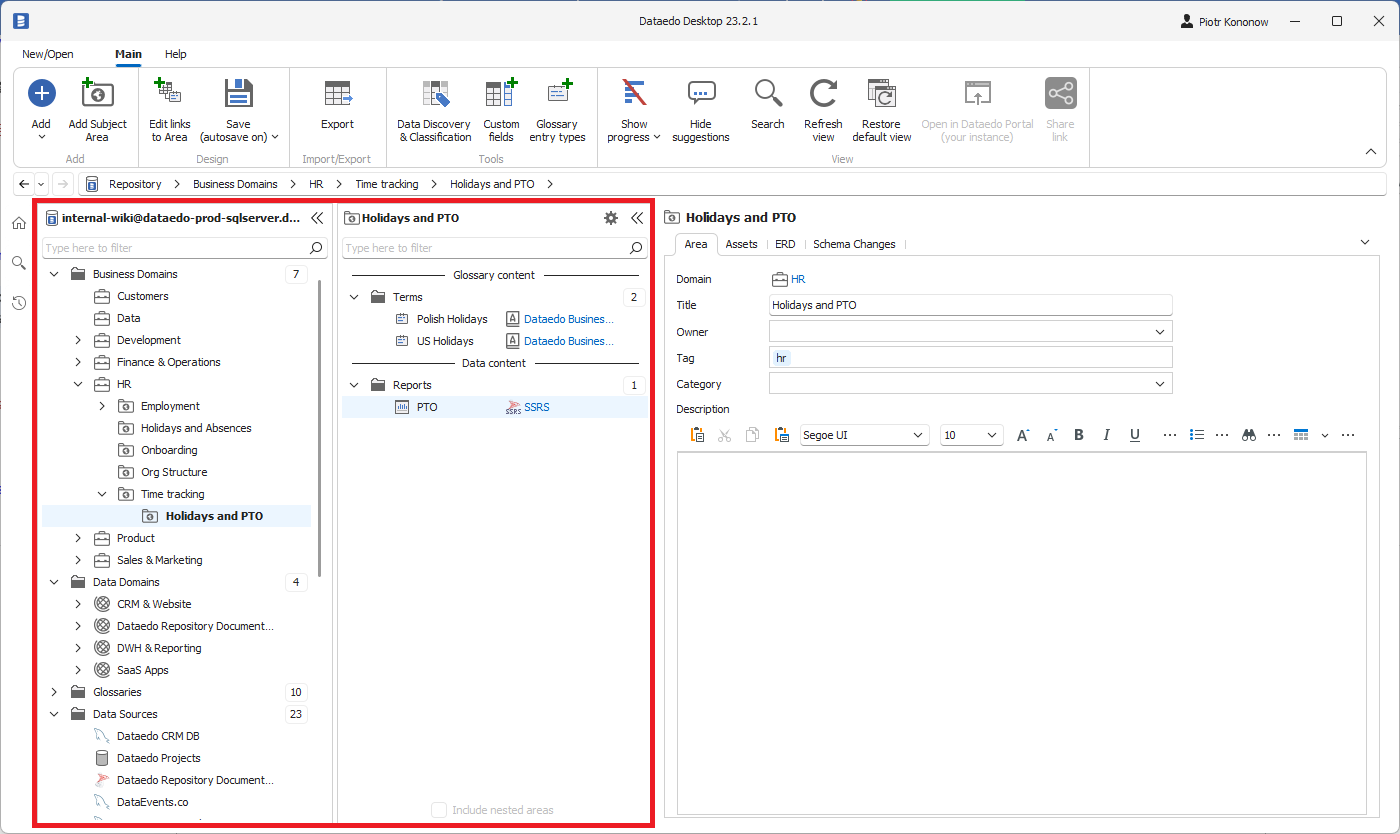Collapse the Holidays and PTO middle panel
Viewport: 1400px width, 834px height.
pyautogui.click(x=636, y=218)
